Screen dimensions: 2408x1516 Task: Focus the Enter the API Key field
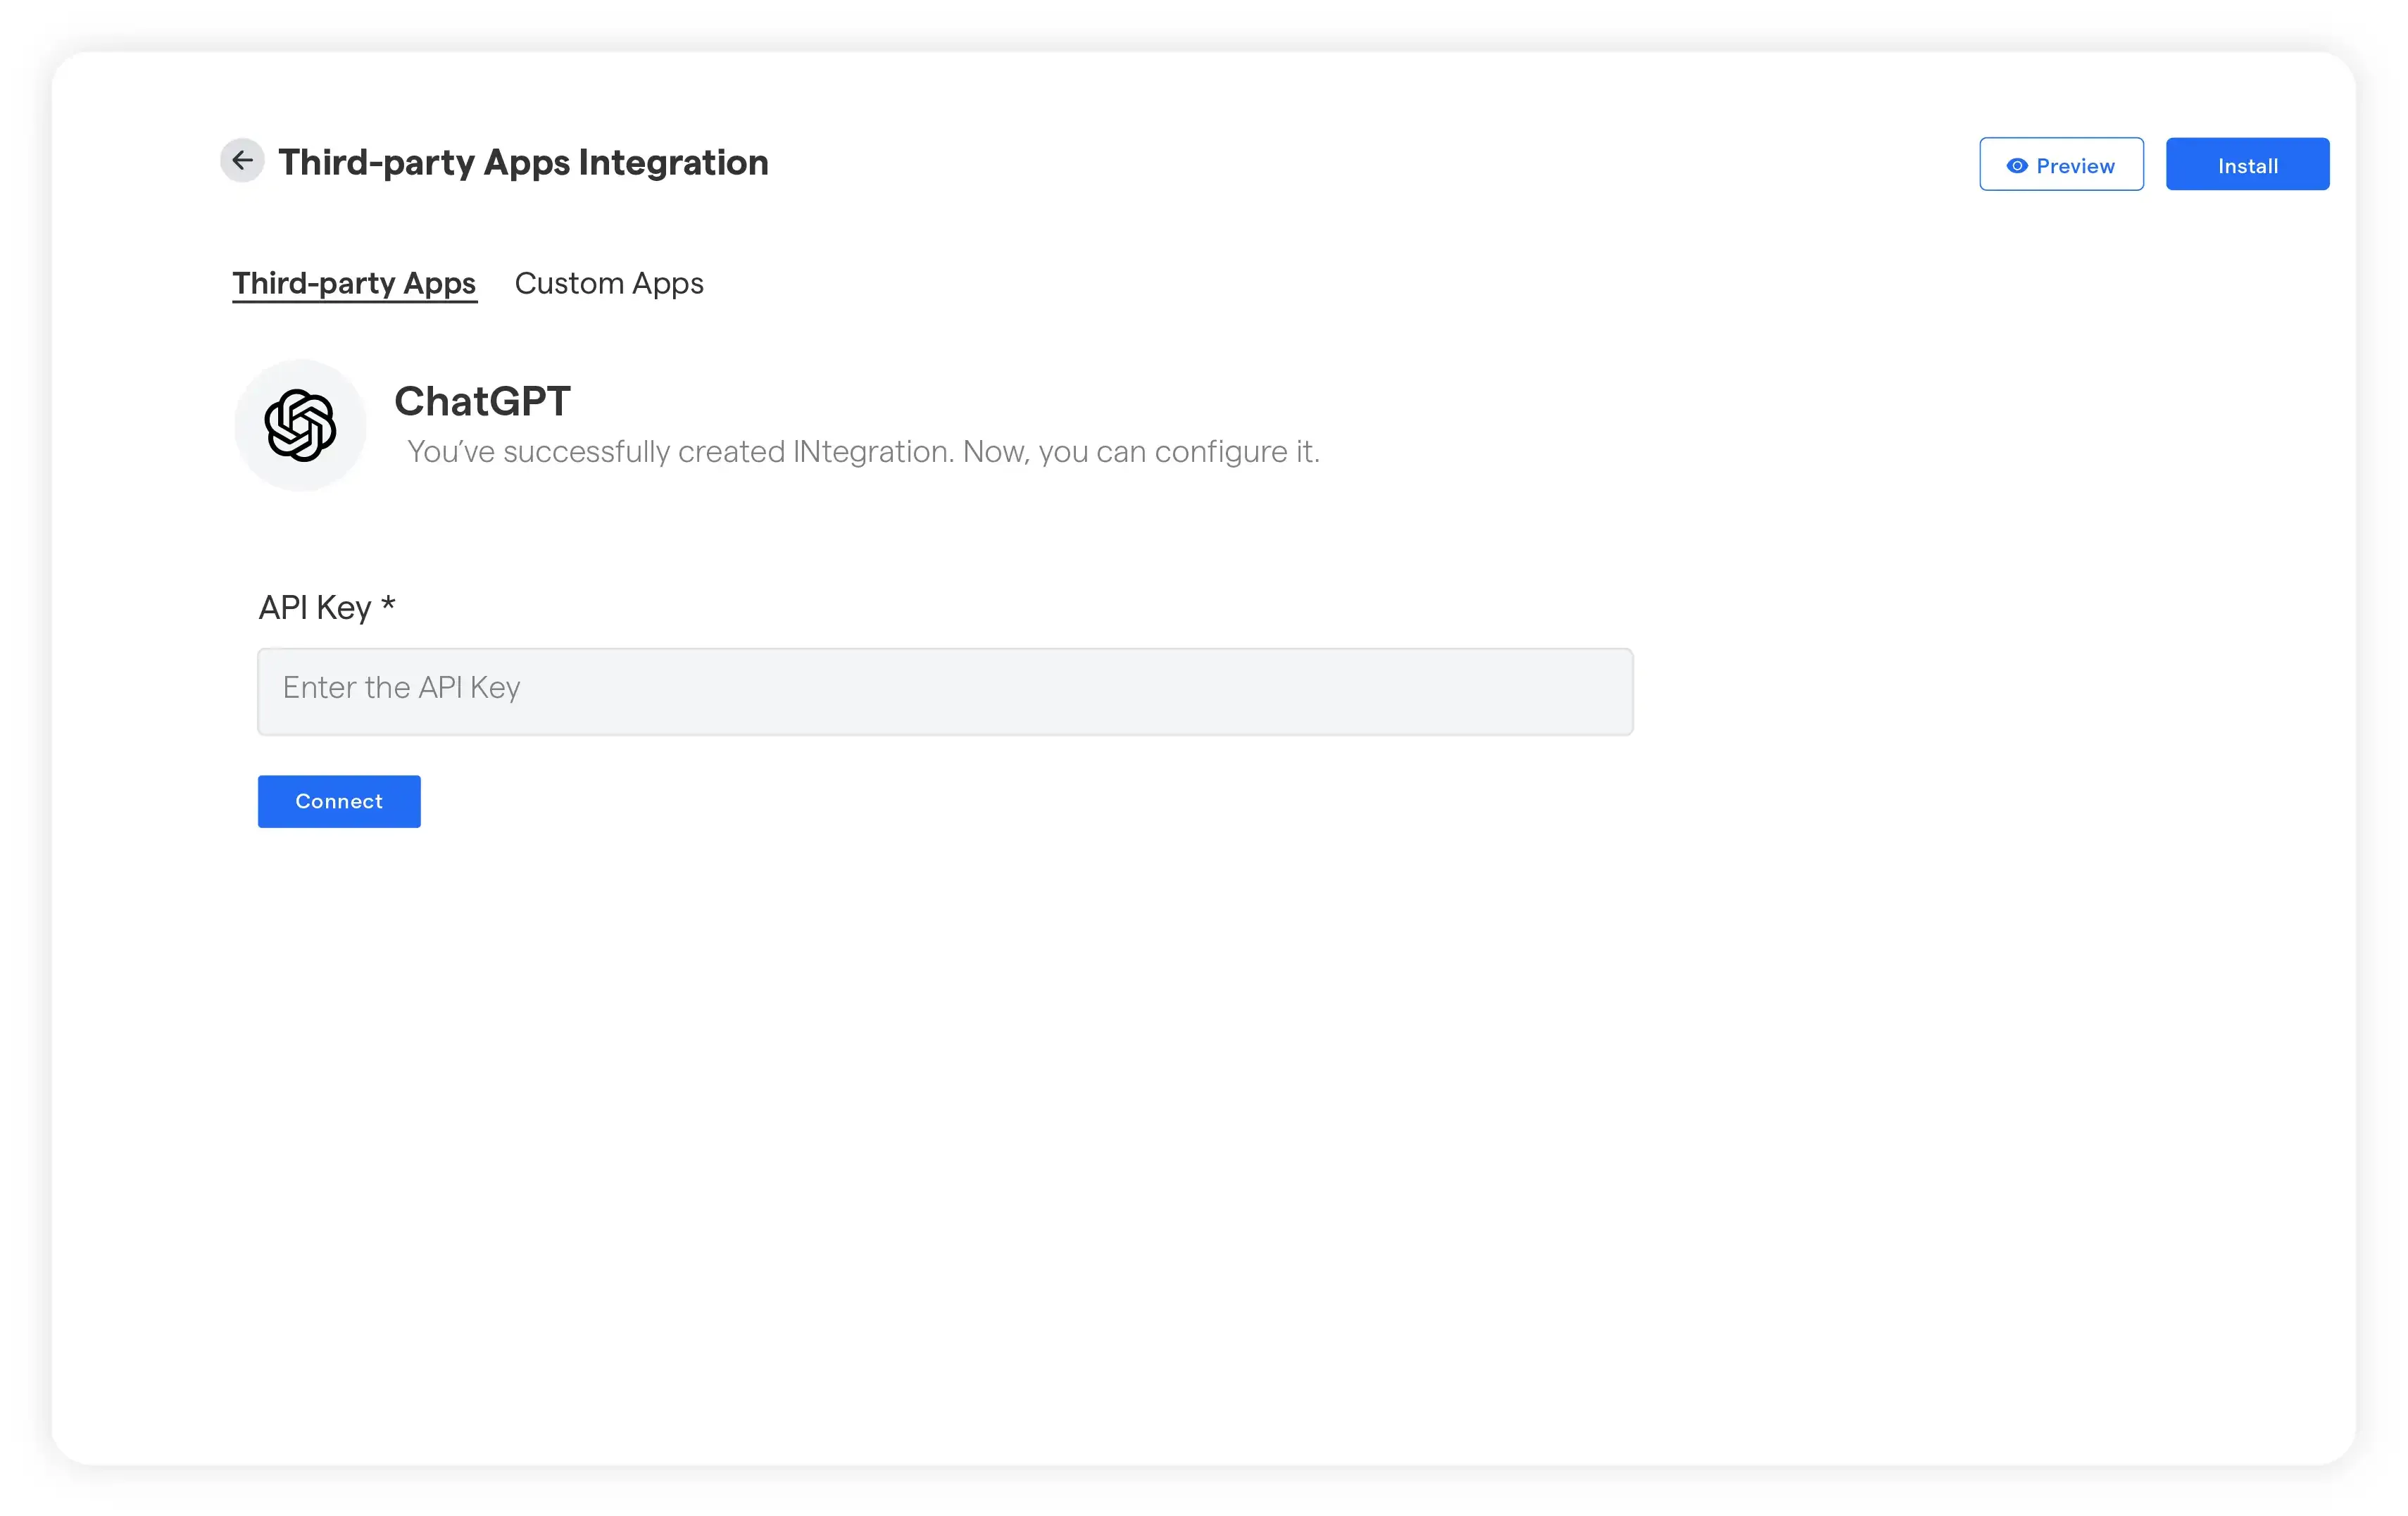pos(945,692)
